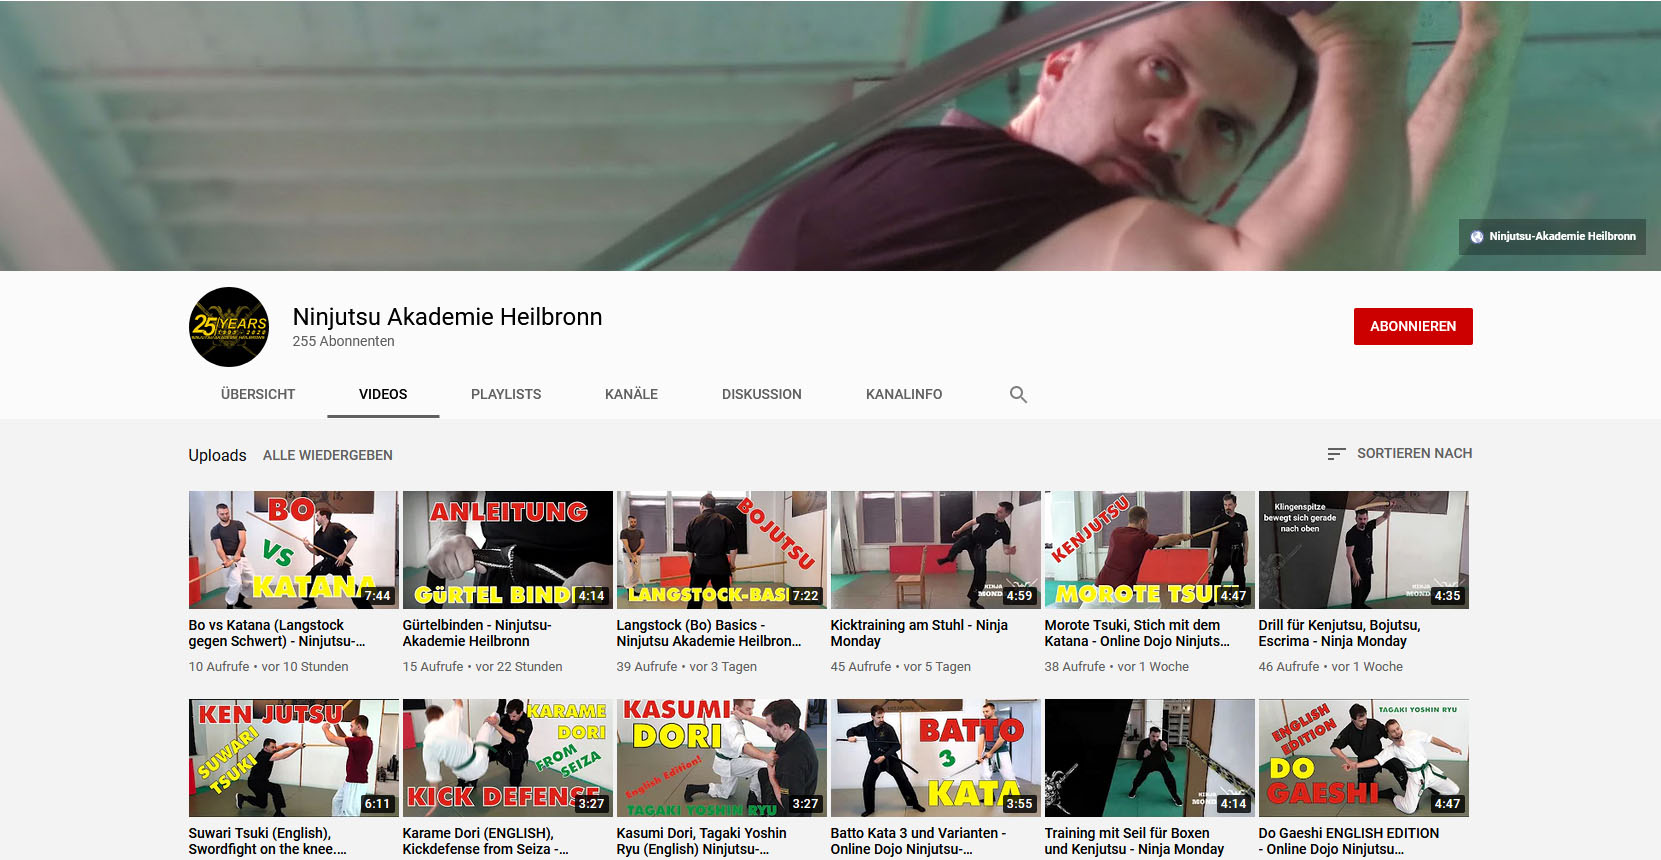Image resolution: width=1661 pixels, height=860 pixels.
Task: Open the Batto 3 Kata thumbnail
Action: click(x=936, y=758)
